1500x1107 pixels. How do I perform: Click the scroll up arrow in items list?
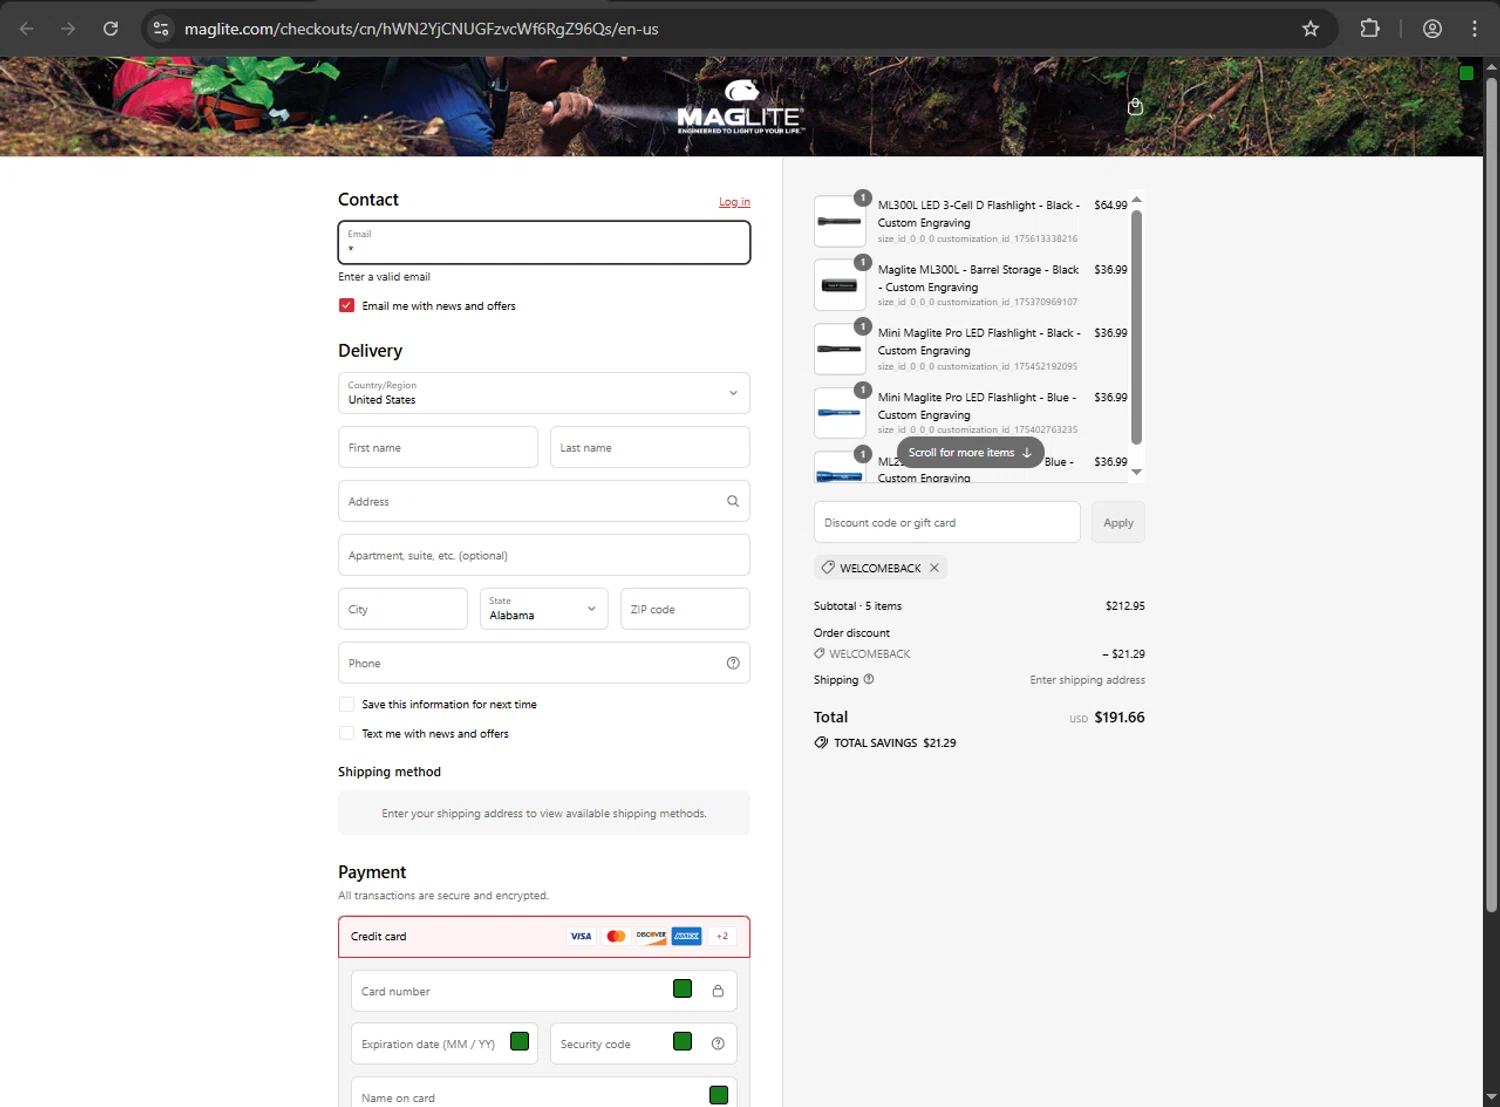click(1136, 200)
